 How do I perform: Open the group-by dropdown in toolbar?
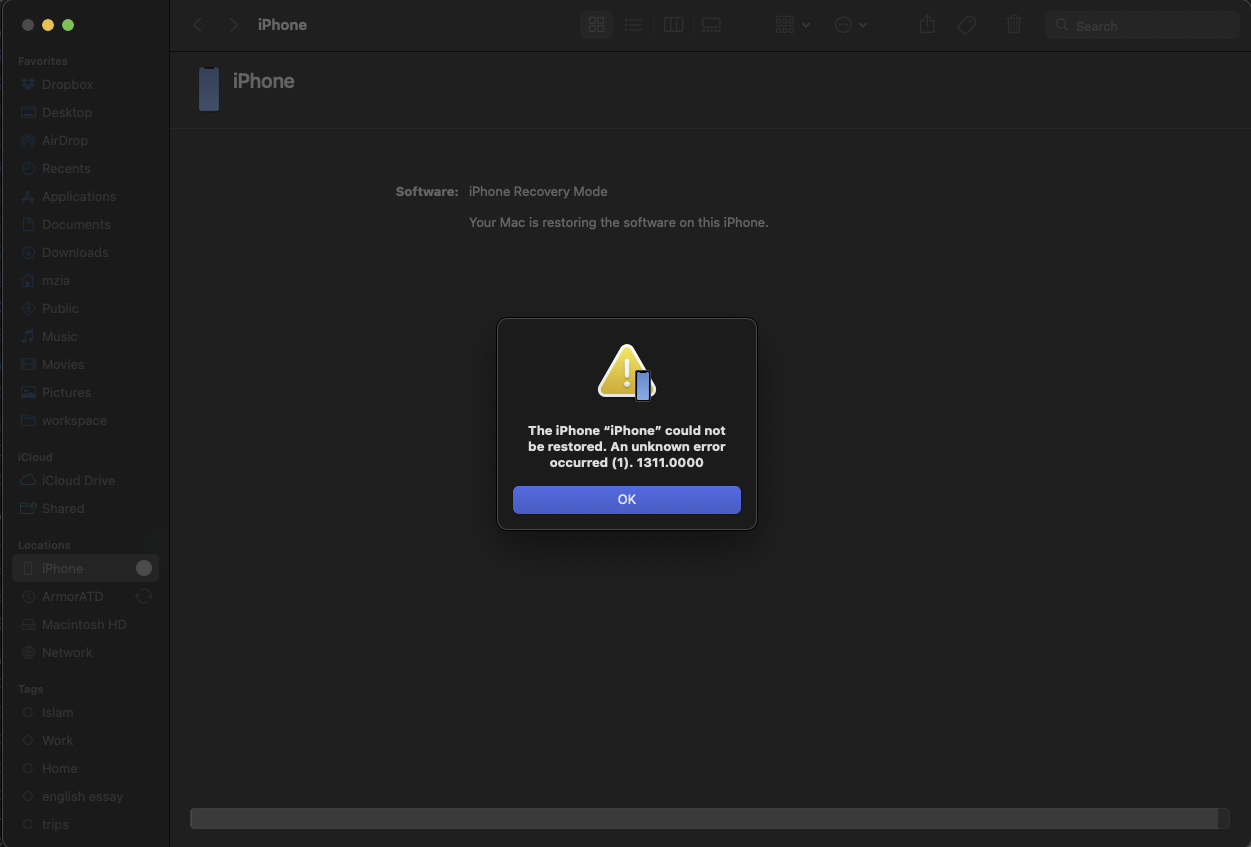792,25
